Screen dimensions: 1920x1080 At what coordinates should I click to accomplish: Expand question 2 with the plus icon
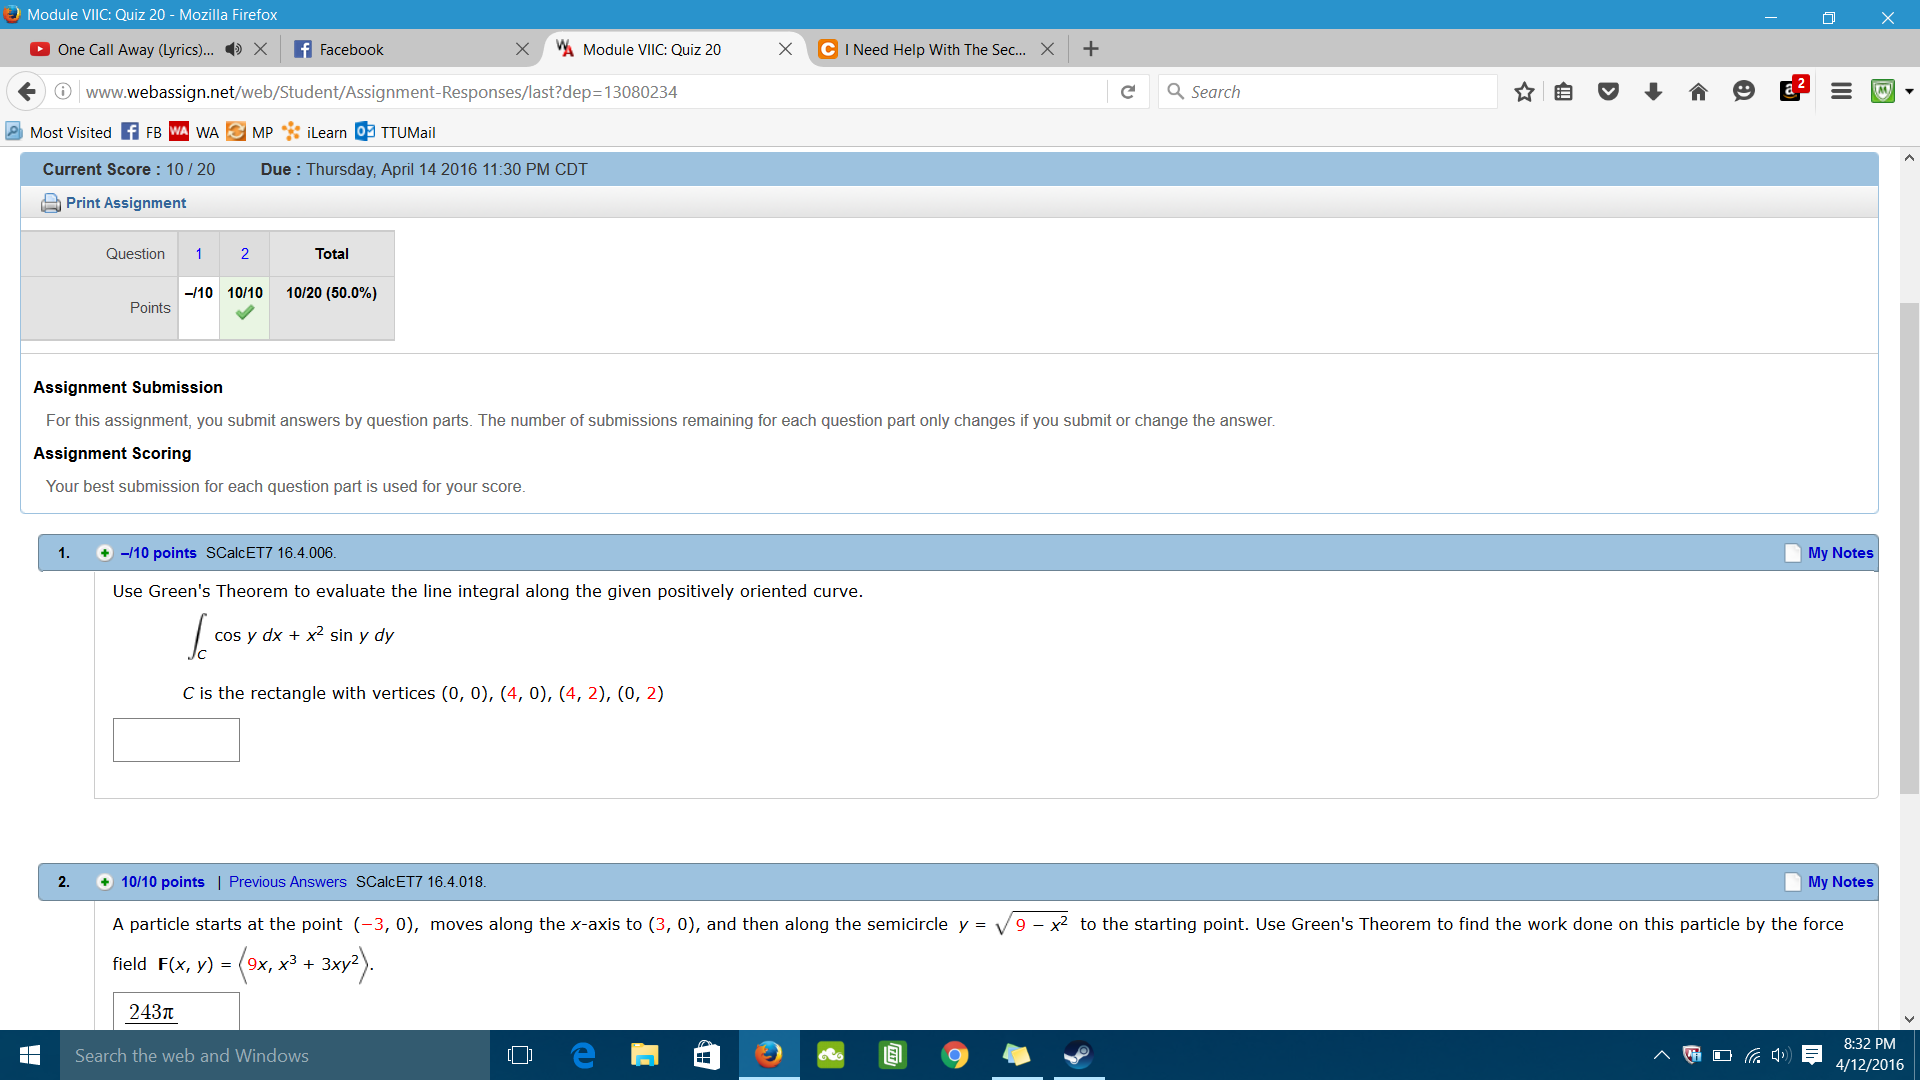[104, 881]
